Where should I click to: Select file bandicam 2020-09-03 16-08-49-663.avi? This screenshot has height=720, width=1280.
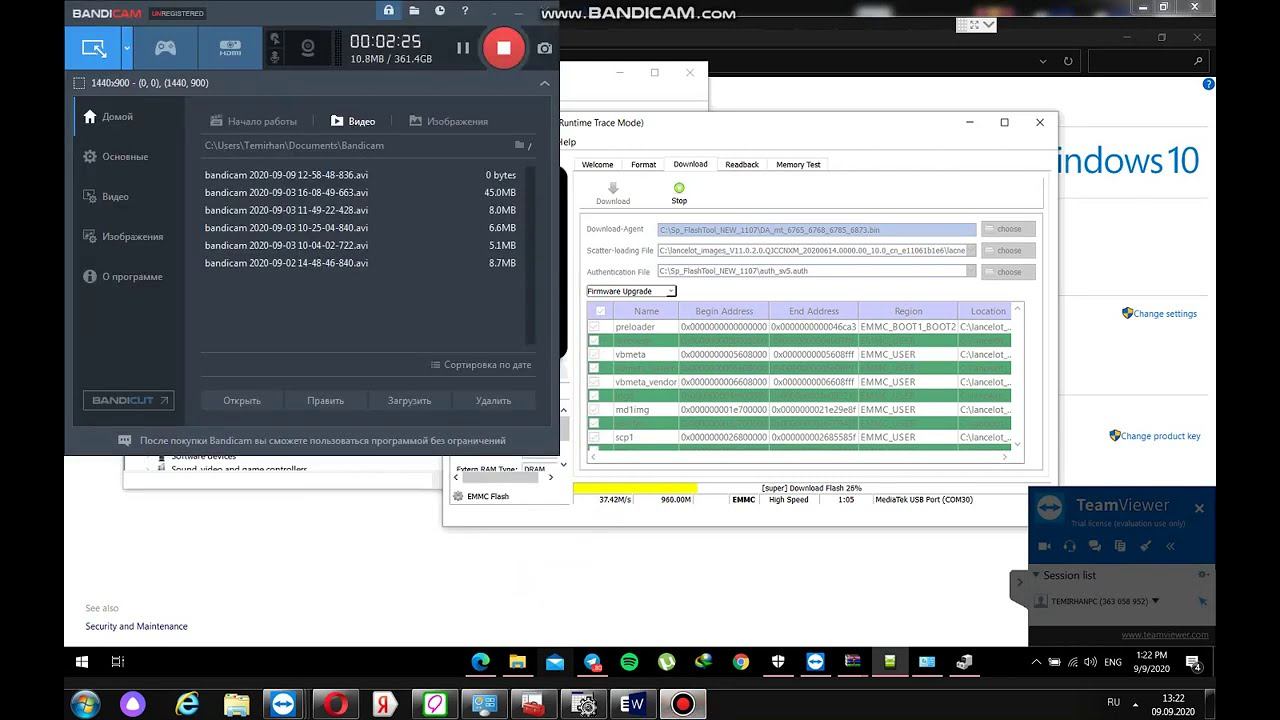(x=361, y=193)
